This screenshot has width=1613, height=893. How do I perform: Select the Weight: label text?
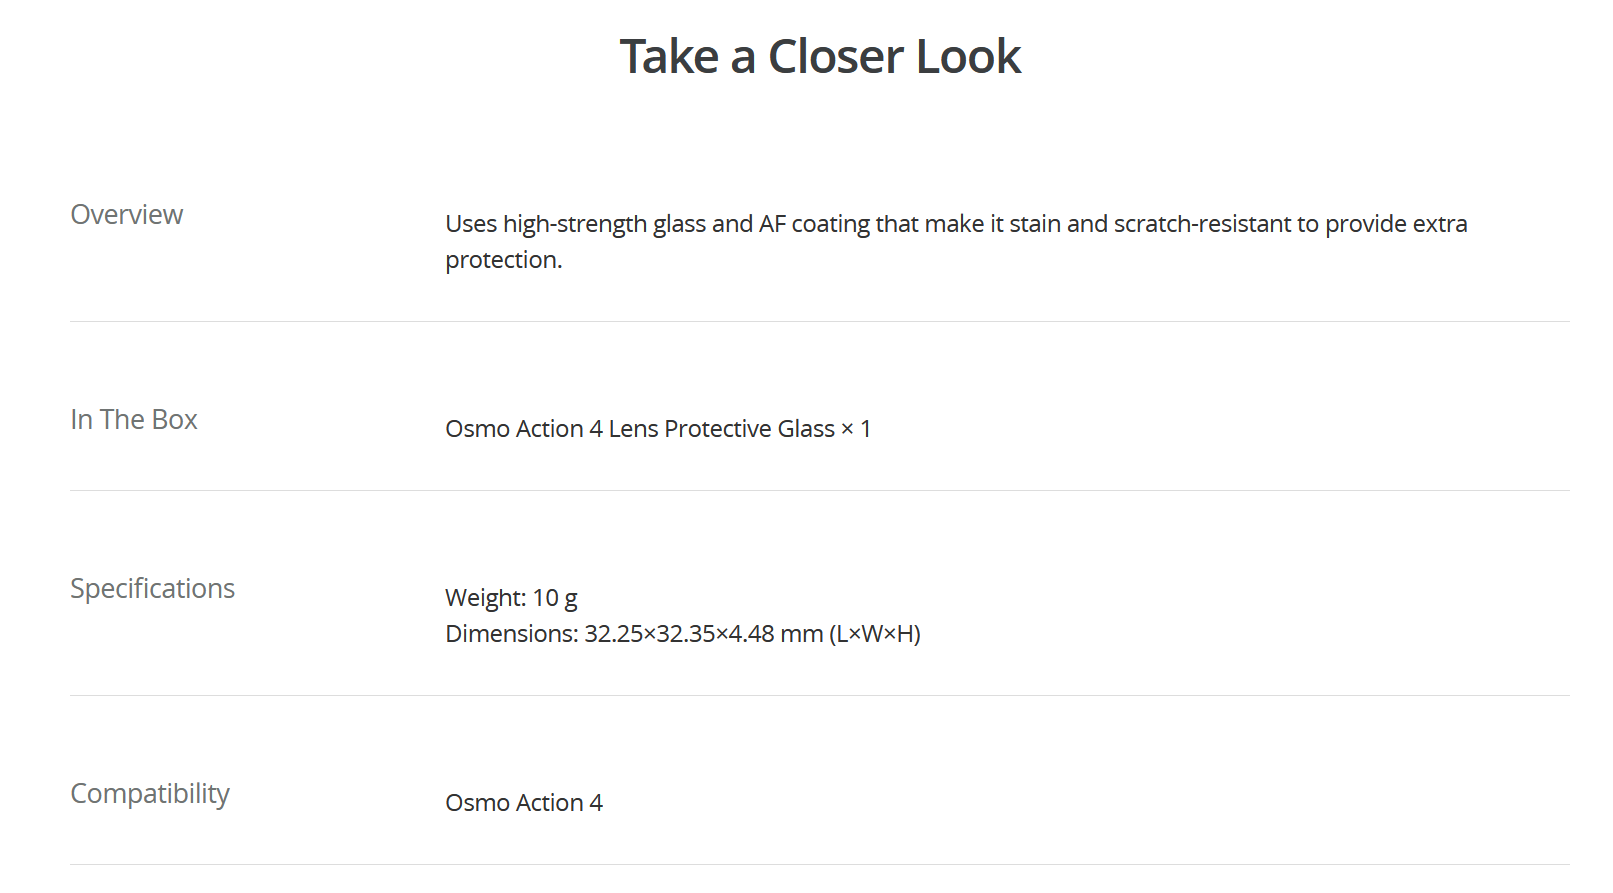[486, 598]
